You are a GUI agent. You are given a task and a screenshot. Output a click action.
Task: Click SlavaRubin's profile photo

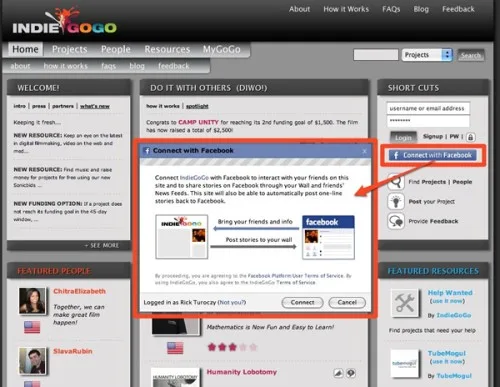click(32, 361)
